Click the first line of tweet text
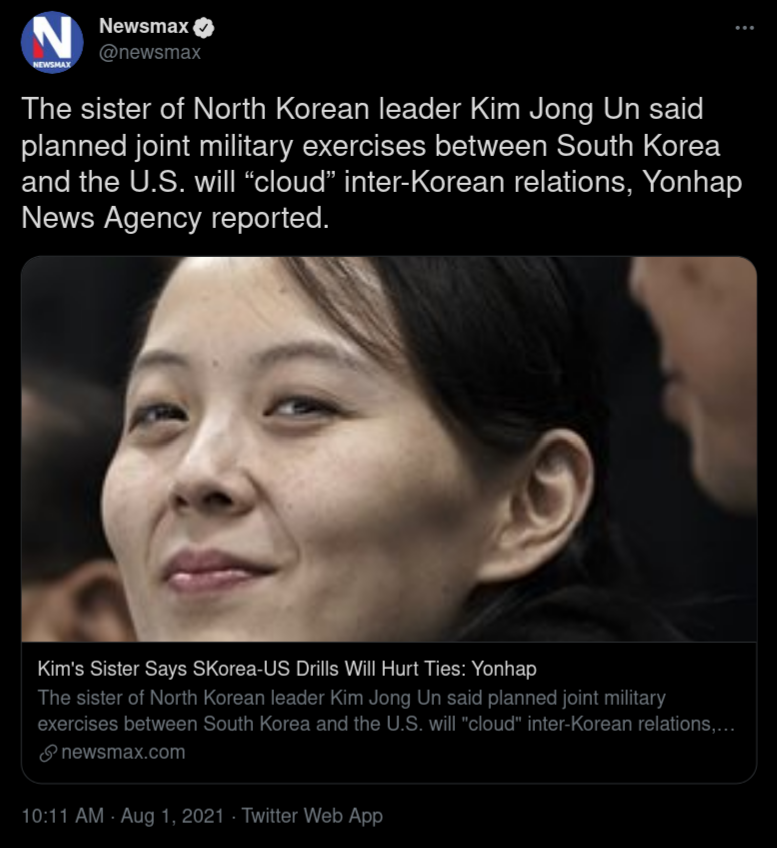 coord(362,109)
